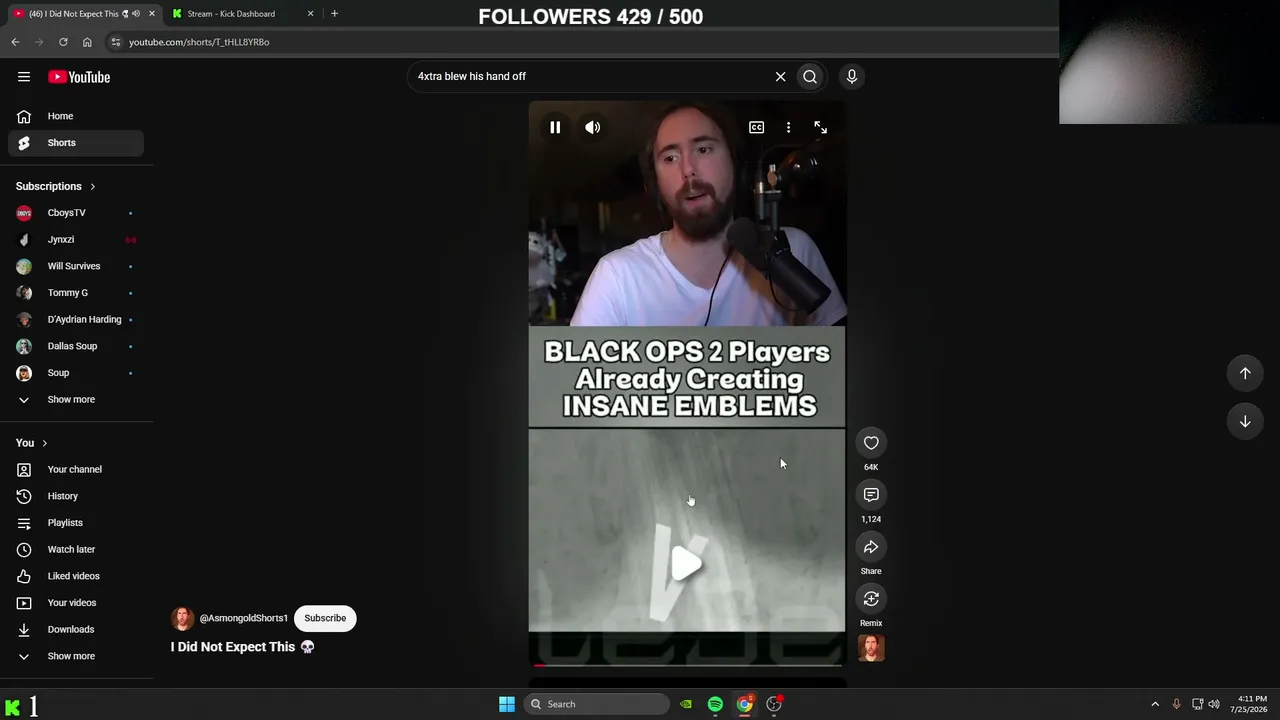Open Soup subscription channel
The height and width of the screenshot is (720, 1280).
[x=76, y=373]
